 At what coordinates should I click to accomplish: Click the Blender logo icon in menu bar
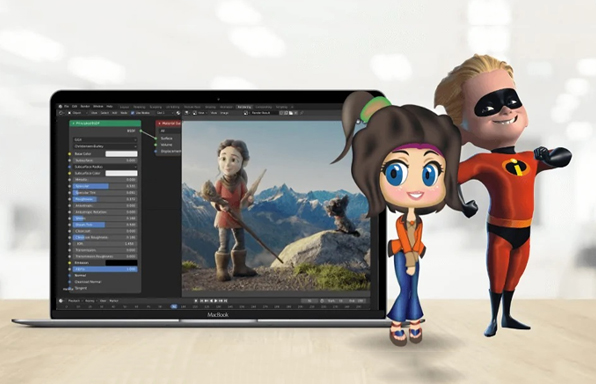61,107
